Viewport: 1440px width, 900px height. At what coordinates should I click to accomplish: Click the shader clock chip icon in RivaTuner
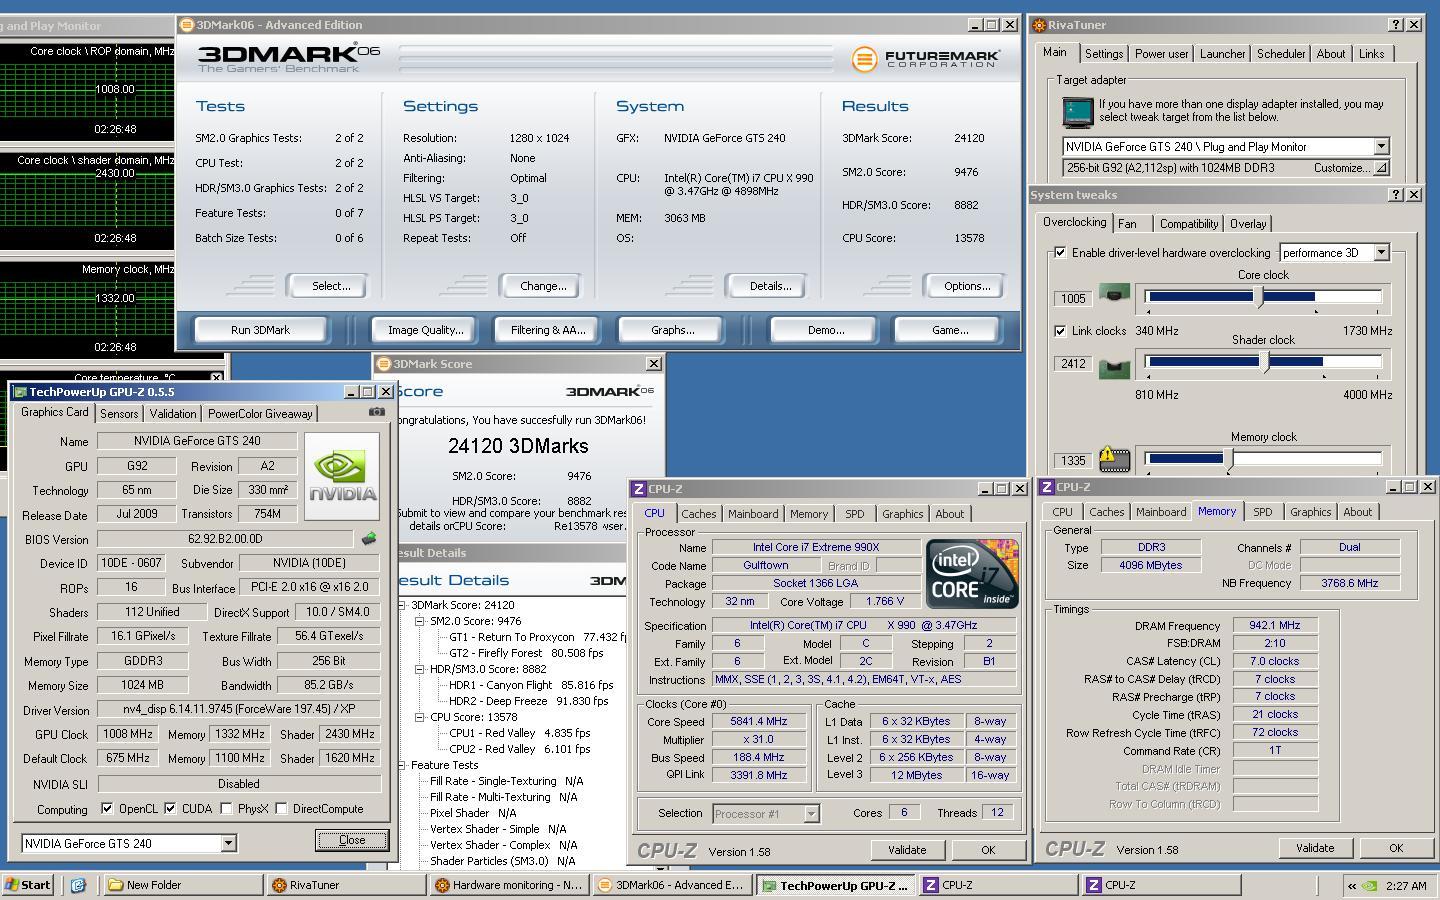pos(1114,368)
